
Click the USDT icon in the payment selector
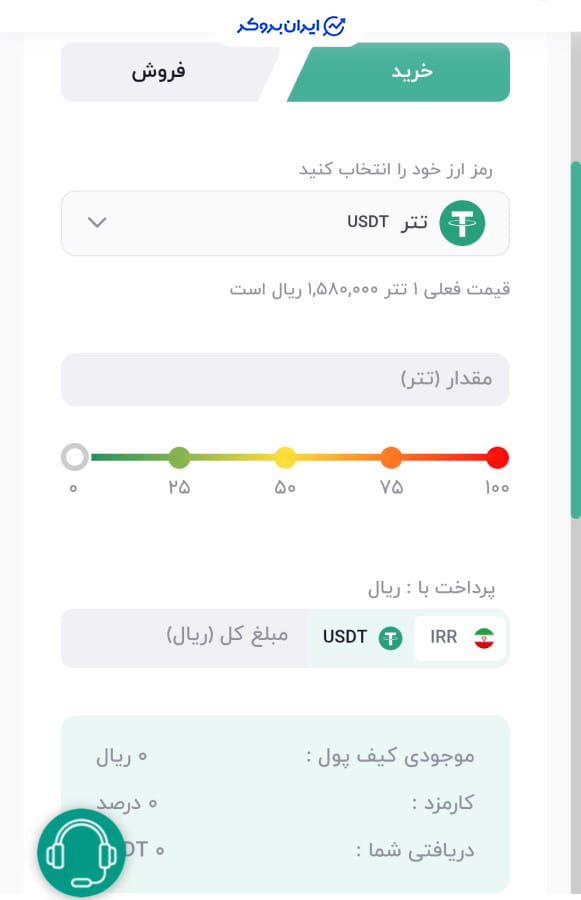(x=389, y=637)
